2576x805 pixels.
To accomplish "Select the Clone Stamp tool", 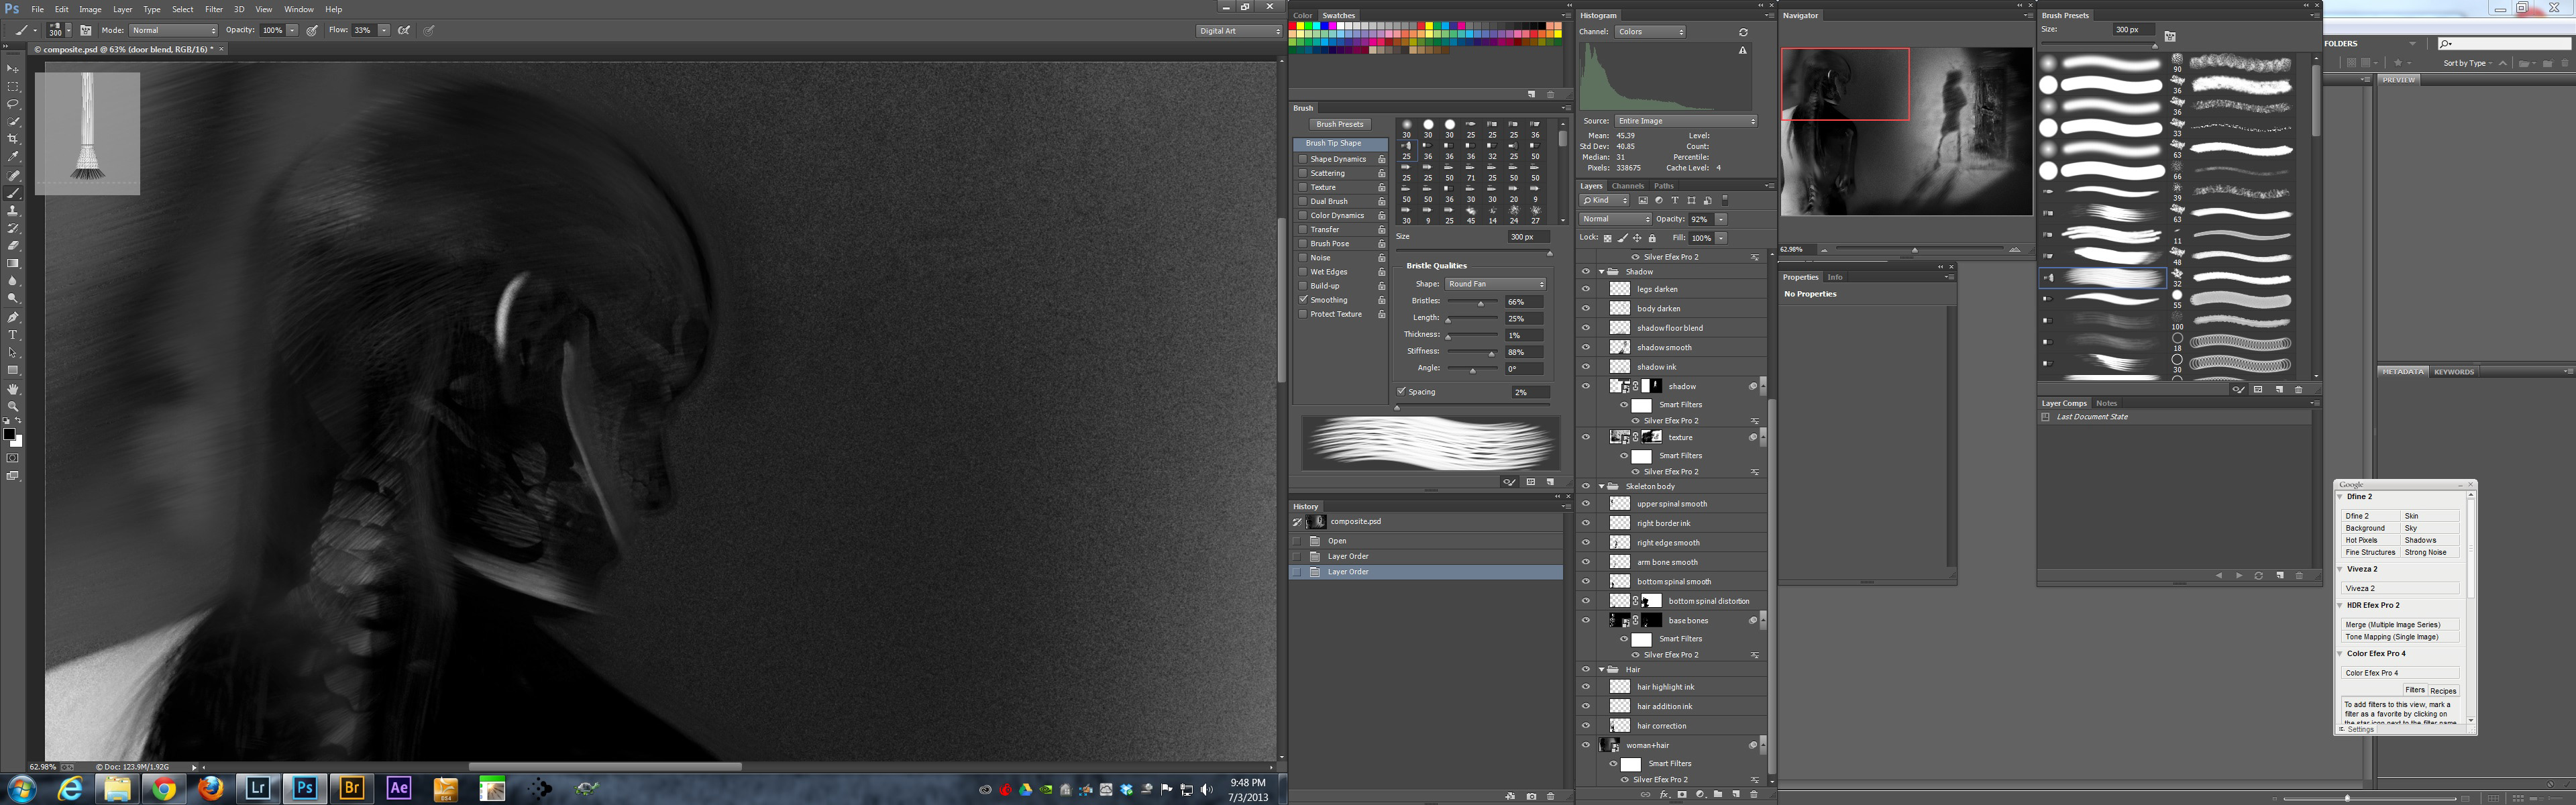I will (13, 211).
